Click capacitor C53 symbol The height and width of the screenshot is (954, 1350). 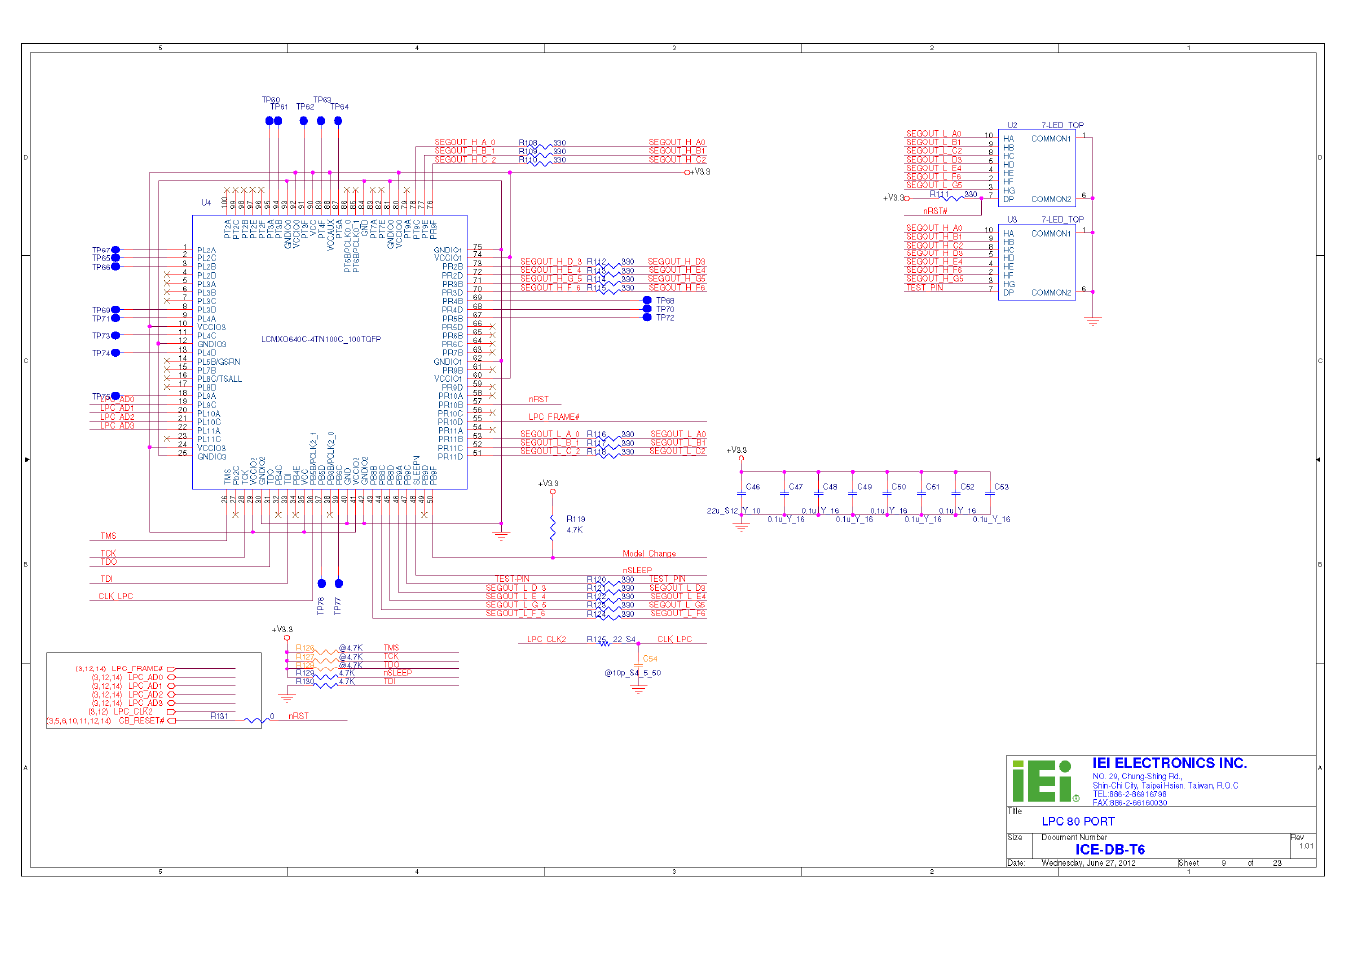pos(990,493)
